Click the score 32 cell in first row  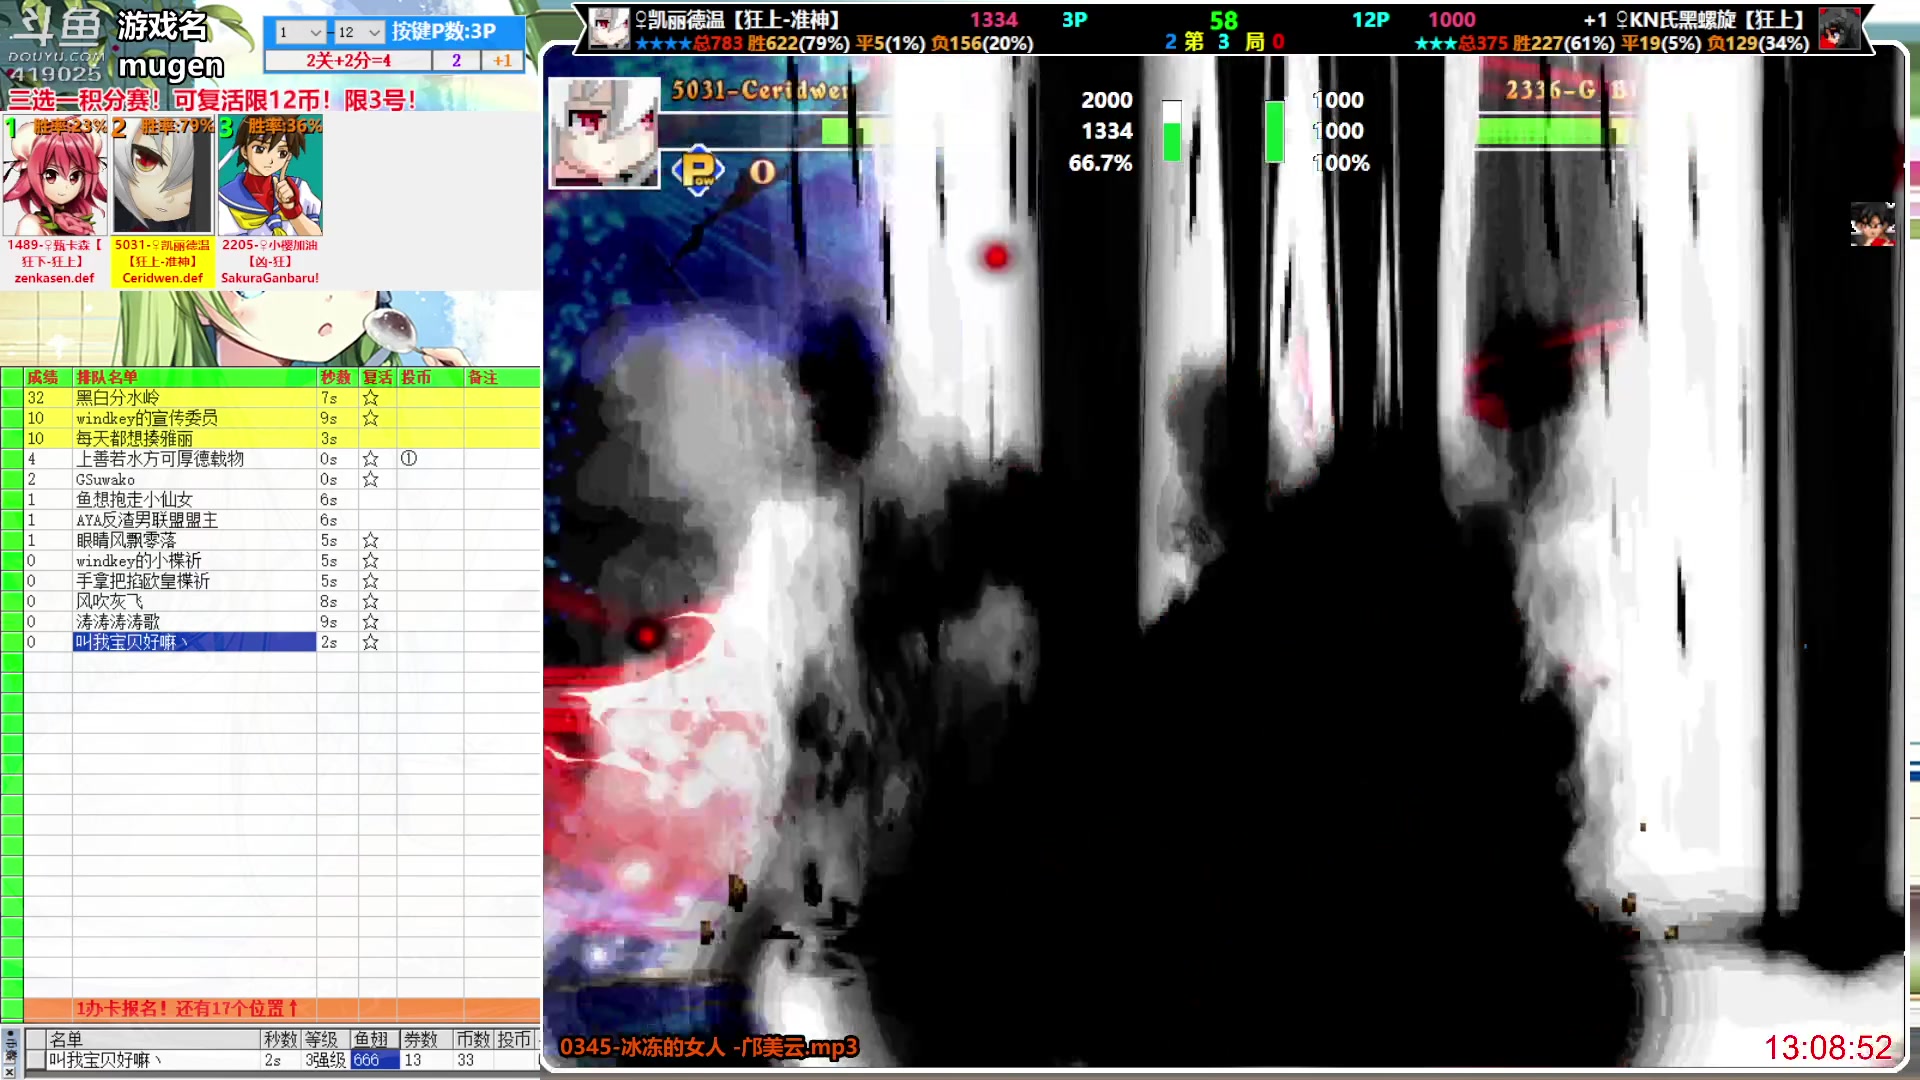(48, 398)
